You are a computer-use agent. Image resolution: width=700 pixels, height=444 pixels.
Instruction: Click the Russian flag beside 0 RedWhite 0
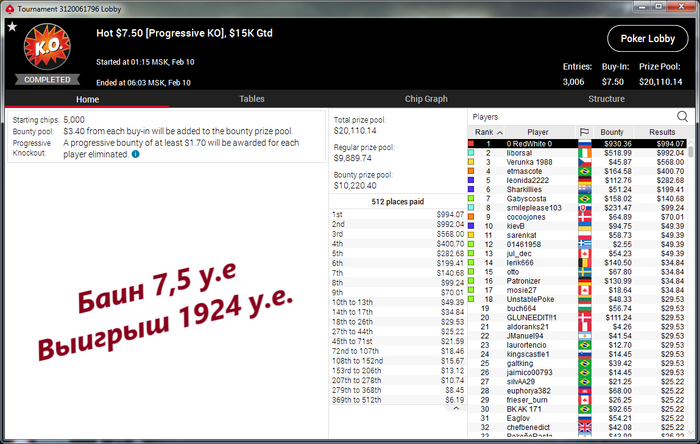coord(584,144)
